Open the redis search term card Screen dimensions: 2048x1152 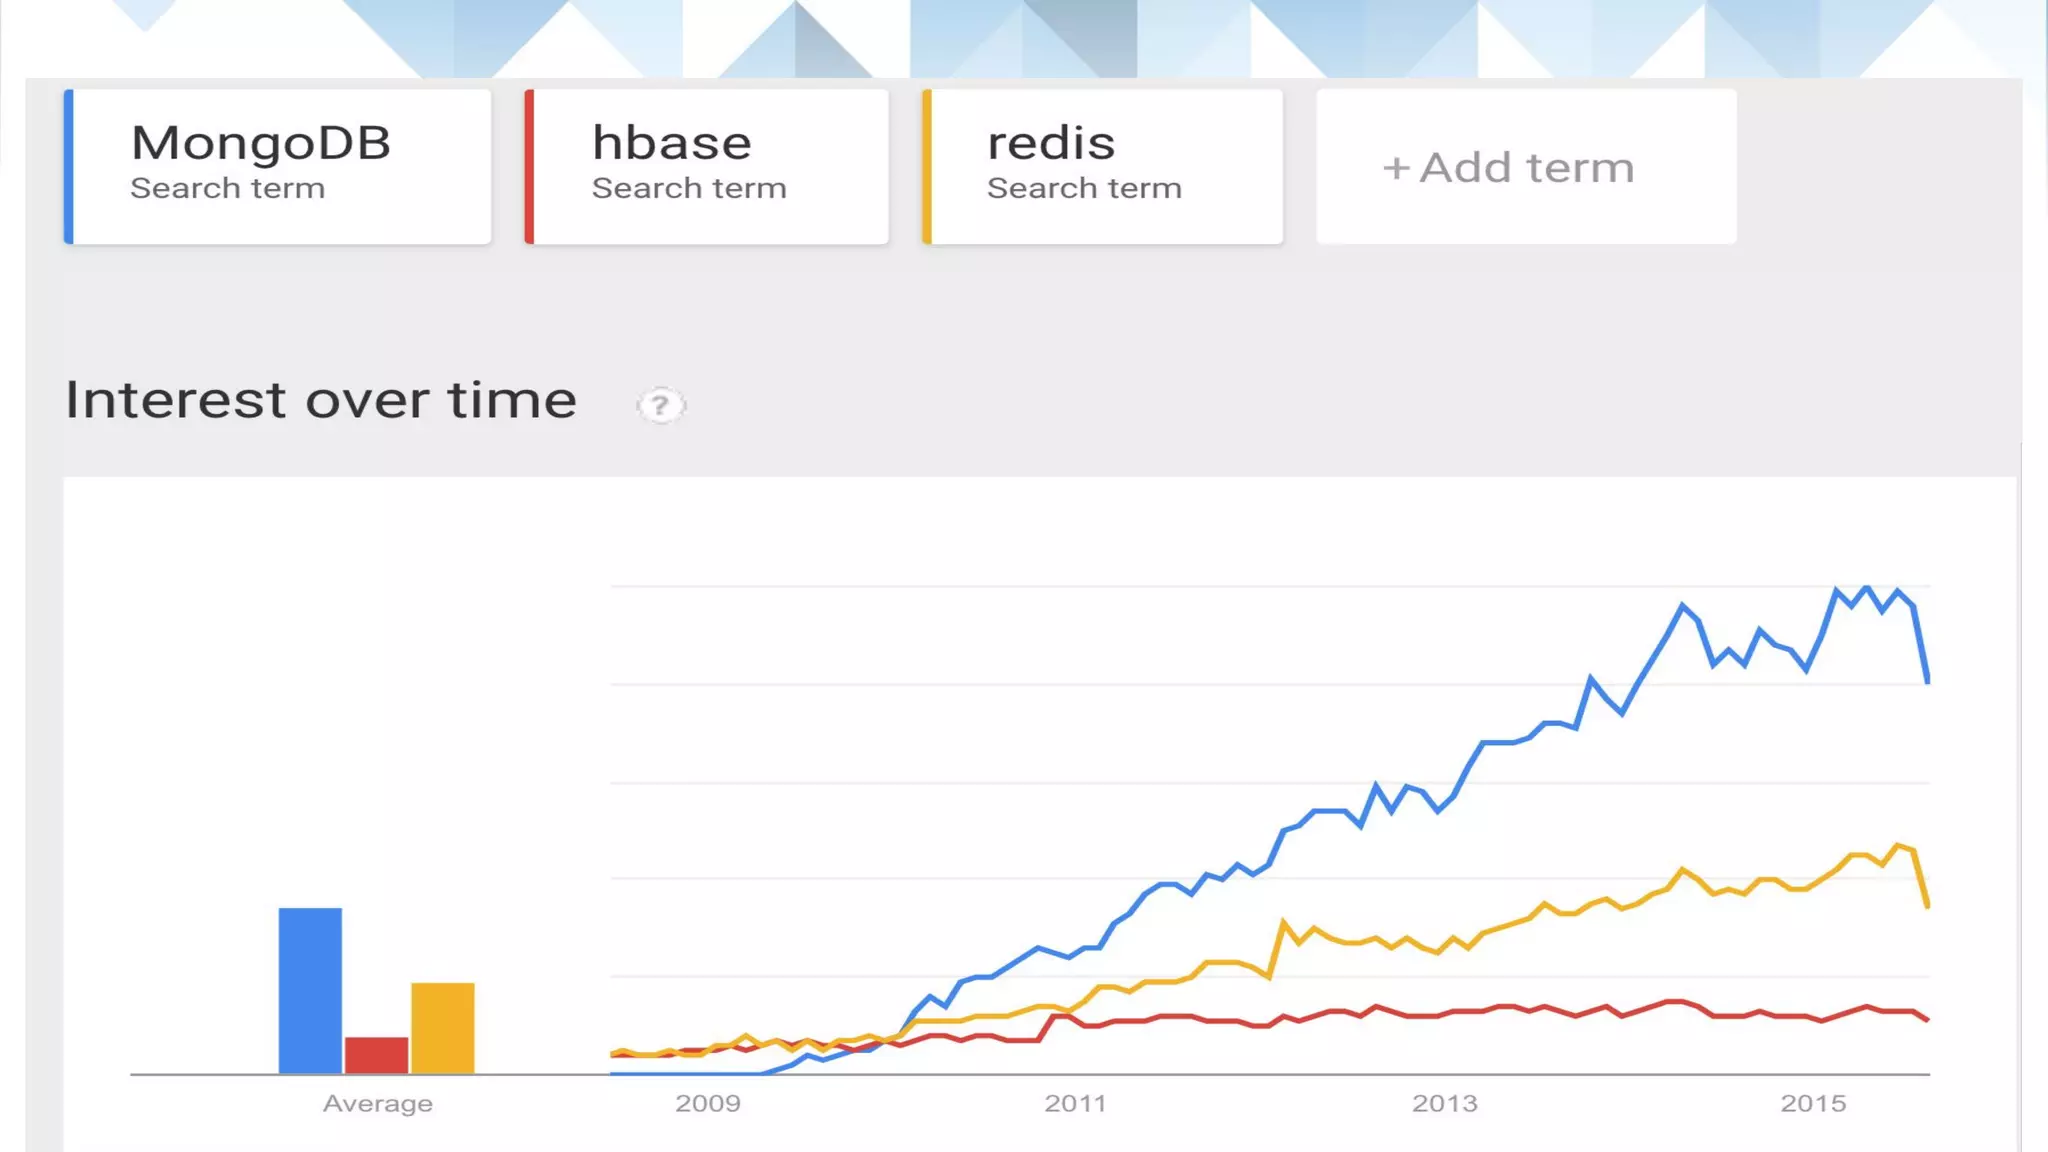(x=1102, y=166)
